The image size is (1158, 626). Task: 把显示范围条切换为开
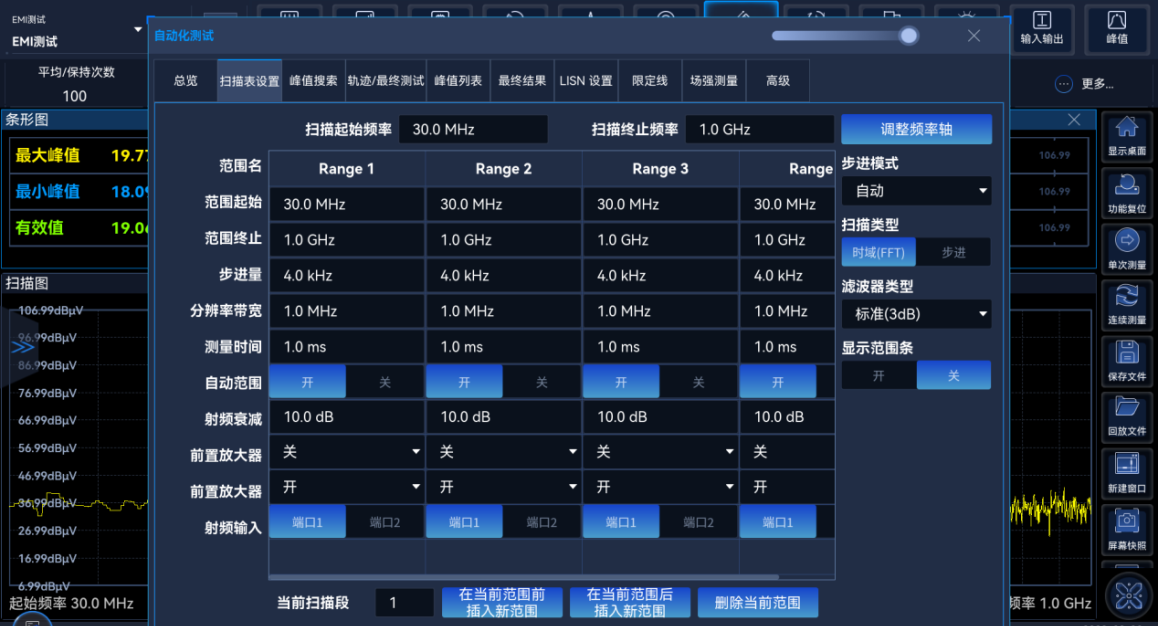(x=879, y=376)
